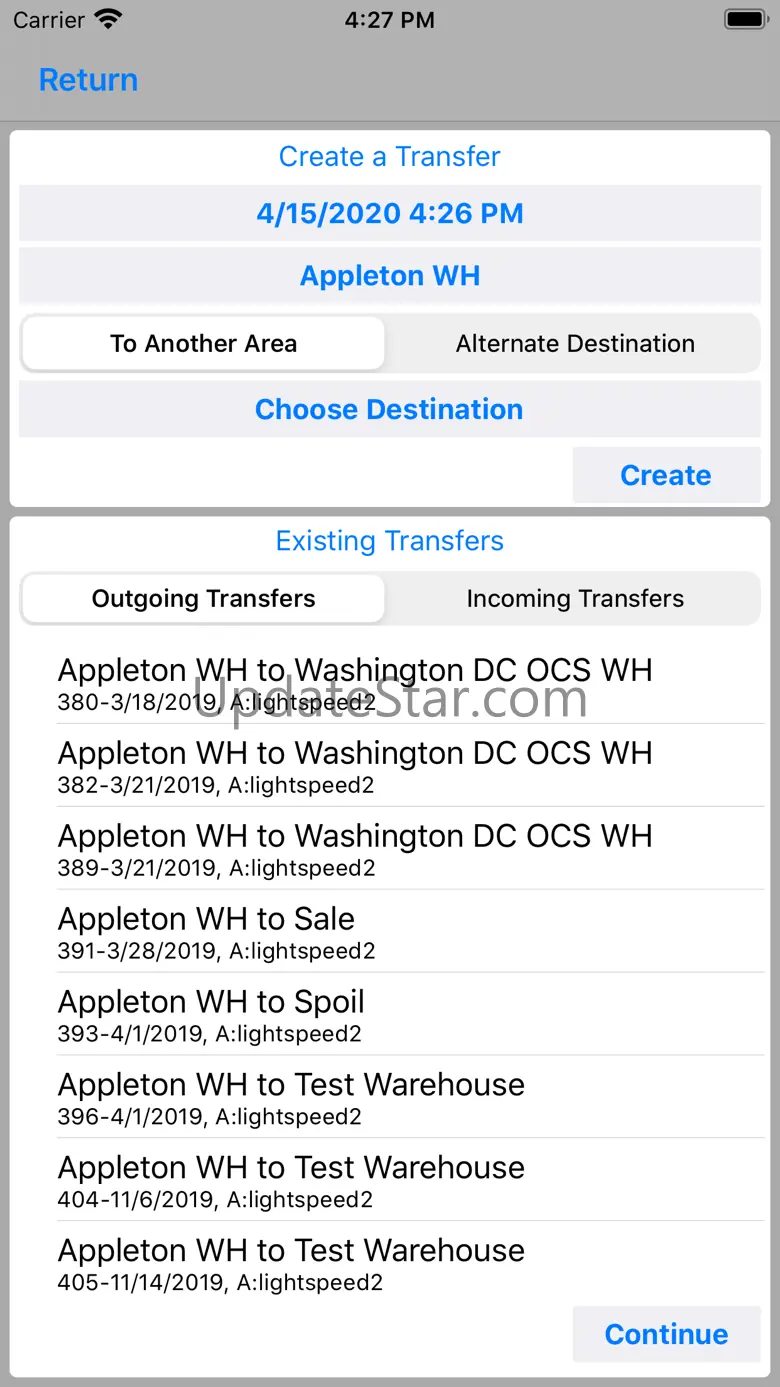The width and height of the screenshot is (780, 1387).
Task: Switch to Alternate Destination segment
Action: [x=575, y=344]
